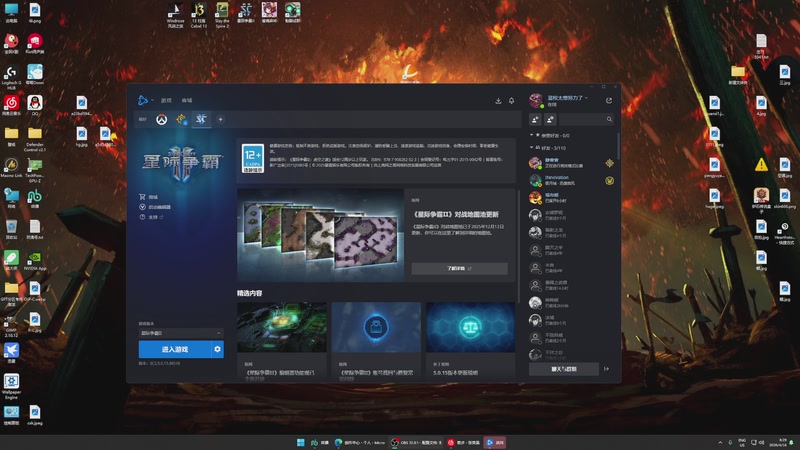
Task: Click the friends list scrollbar
Action: tap(618, 146)
